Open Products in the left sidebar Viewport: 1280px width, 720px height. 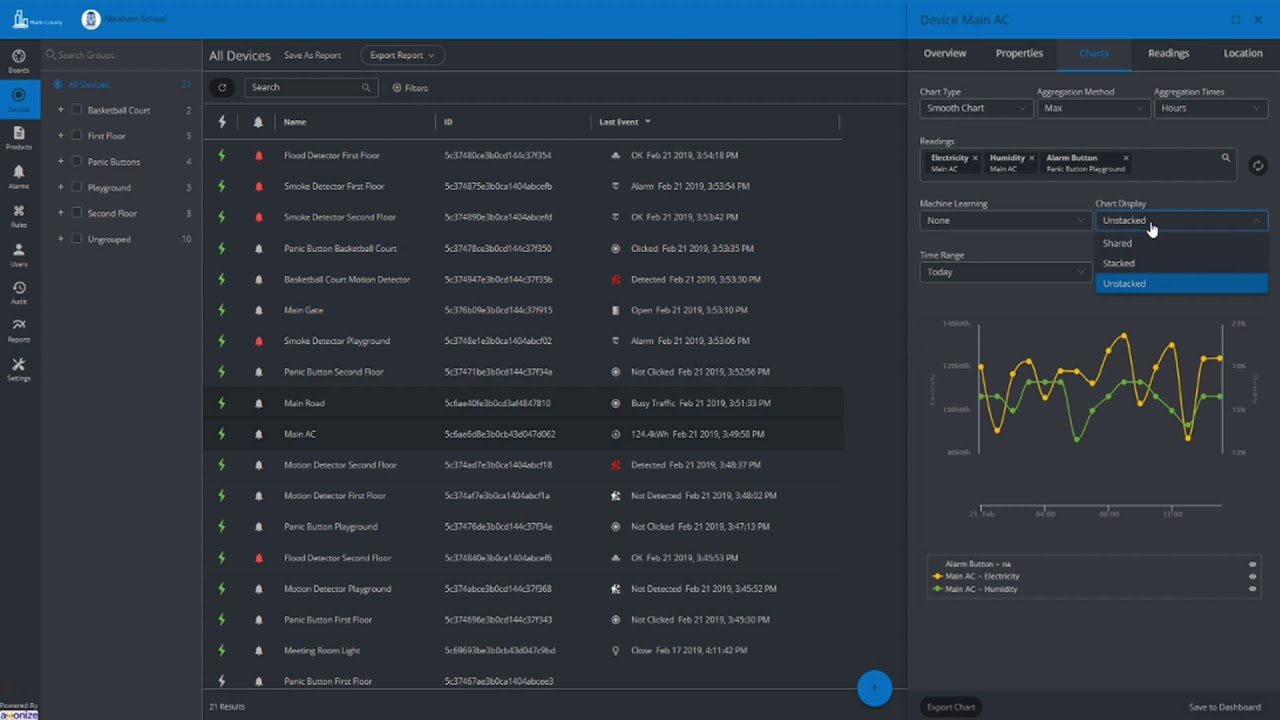tap(18, 138)
